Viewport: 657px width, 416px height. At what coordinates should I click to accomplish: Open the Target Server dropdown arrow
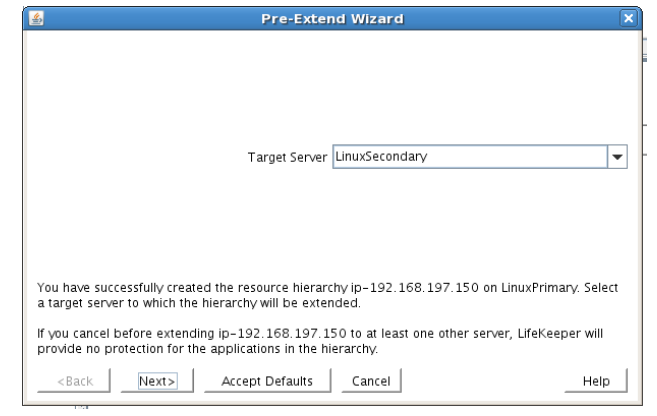pyautogui.click(x=617, y=157)
